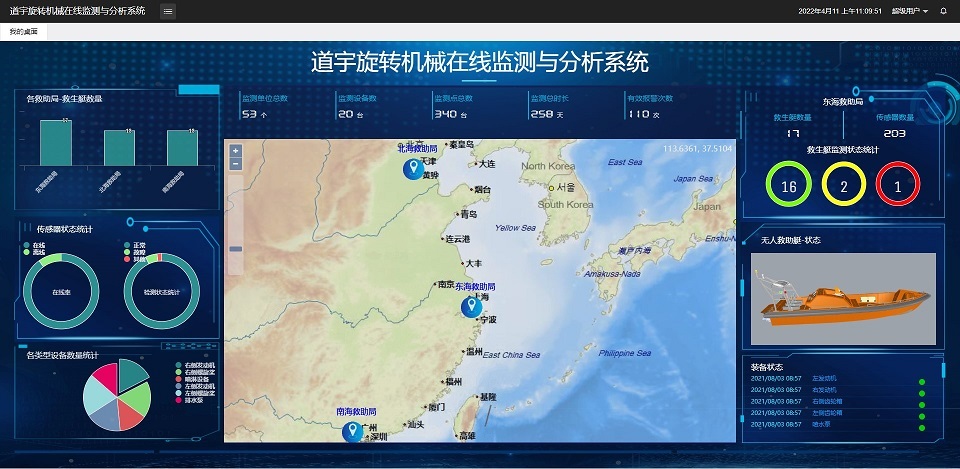Viewport: 960px width, 469px height.
Task: Click the map zoom level slider handle
Action: pos(236,248)
